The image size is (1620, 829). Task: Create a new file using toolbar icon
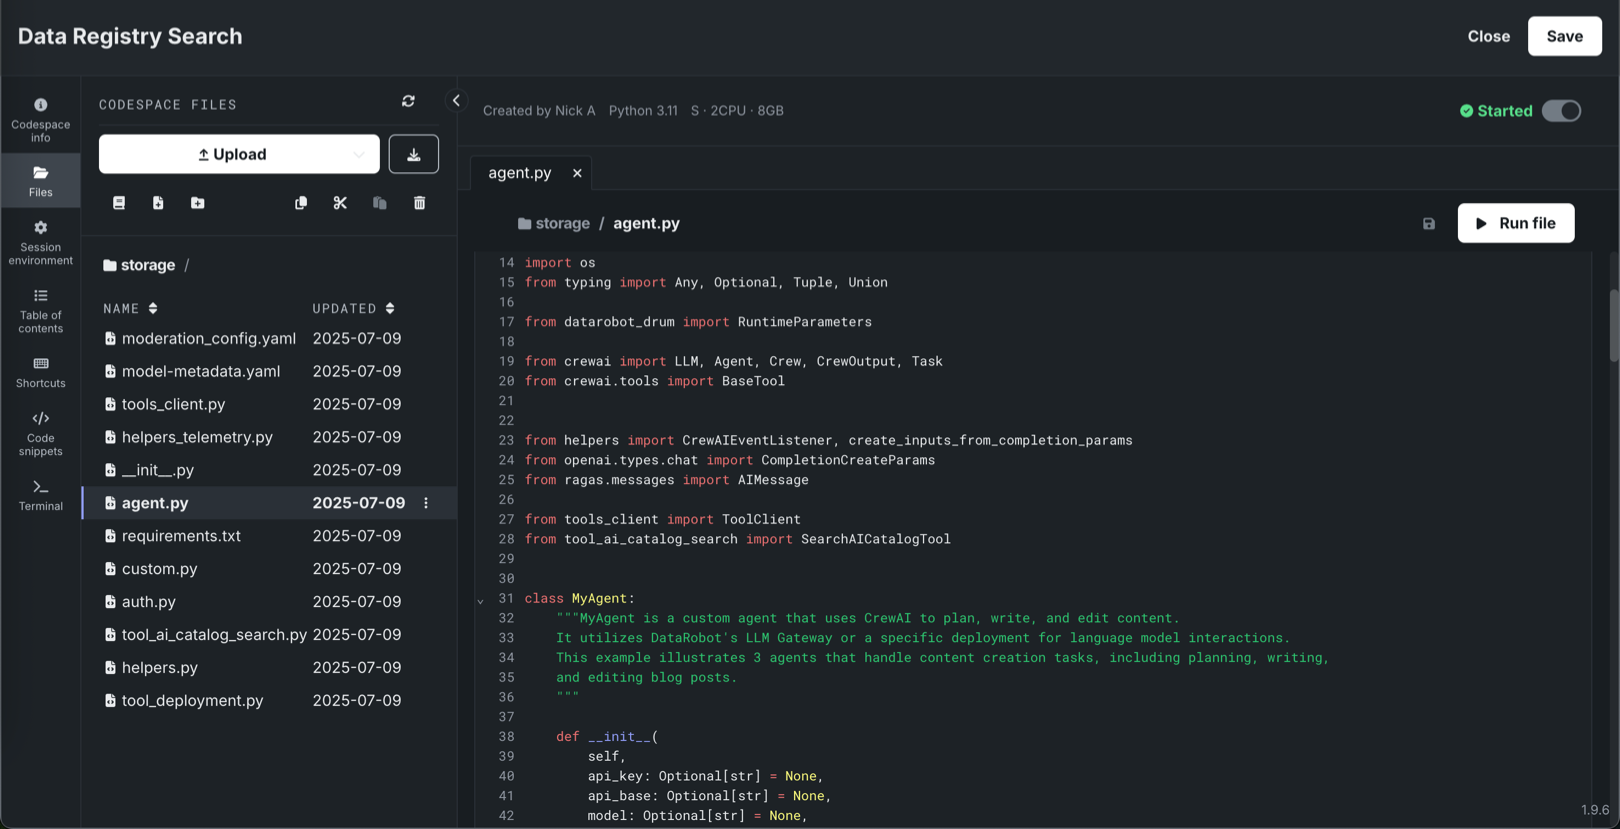158,203
